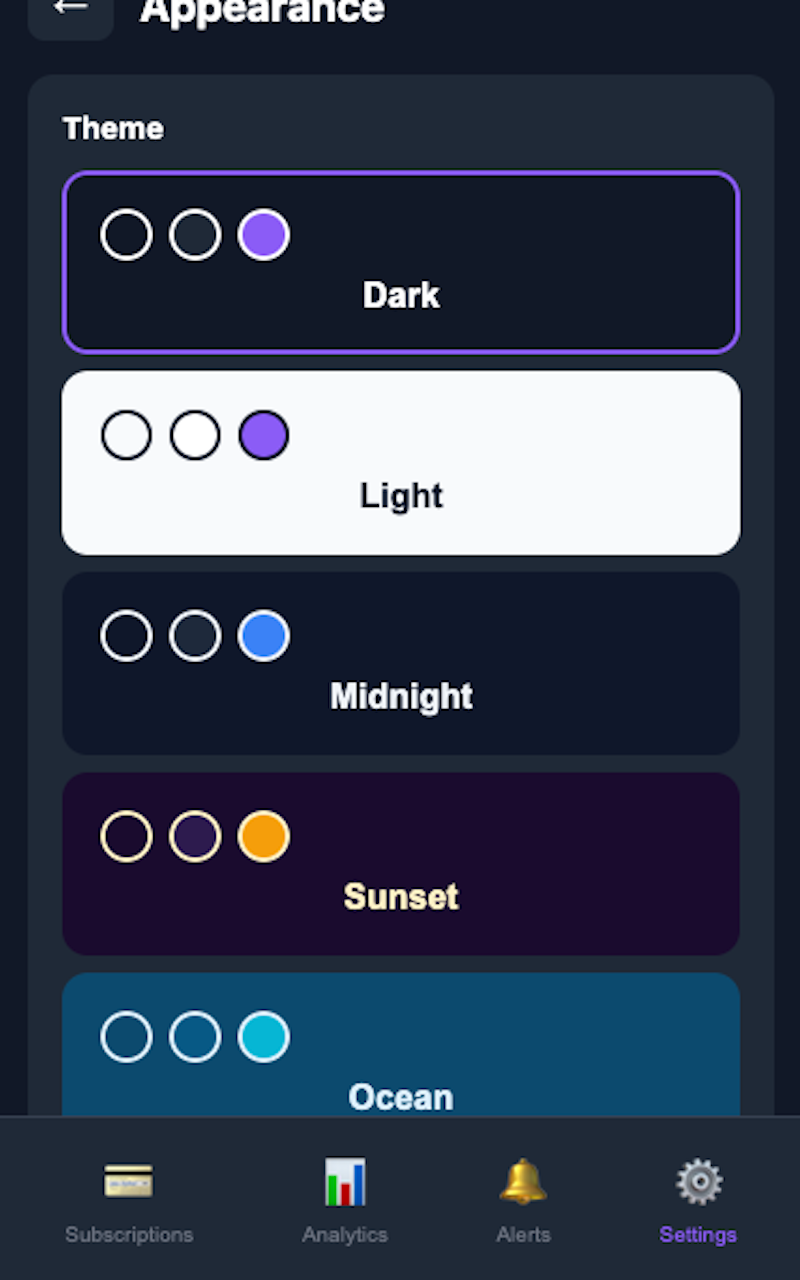Tap the cyan accent circle in Ocean preview
800x1280 pixels.
click(x=263, y=1036)
